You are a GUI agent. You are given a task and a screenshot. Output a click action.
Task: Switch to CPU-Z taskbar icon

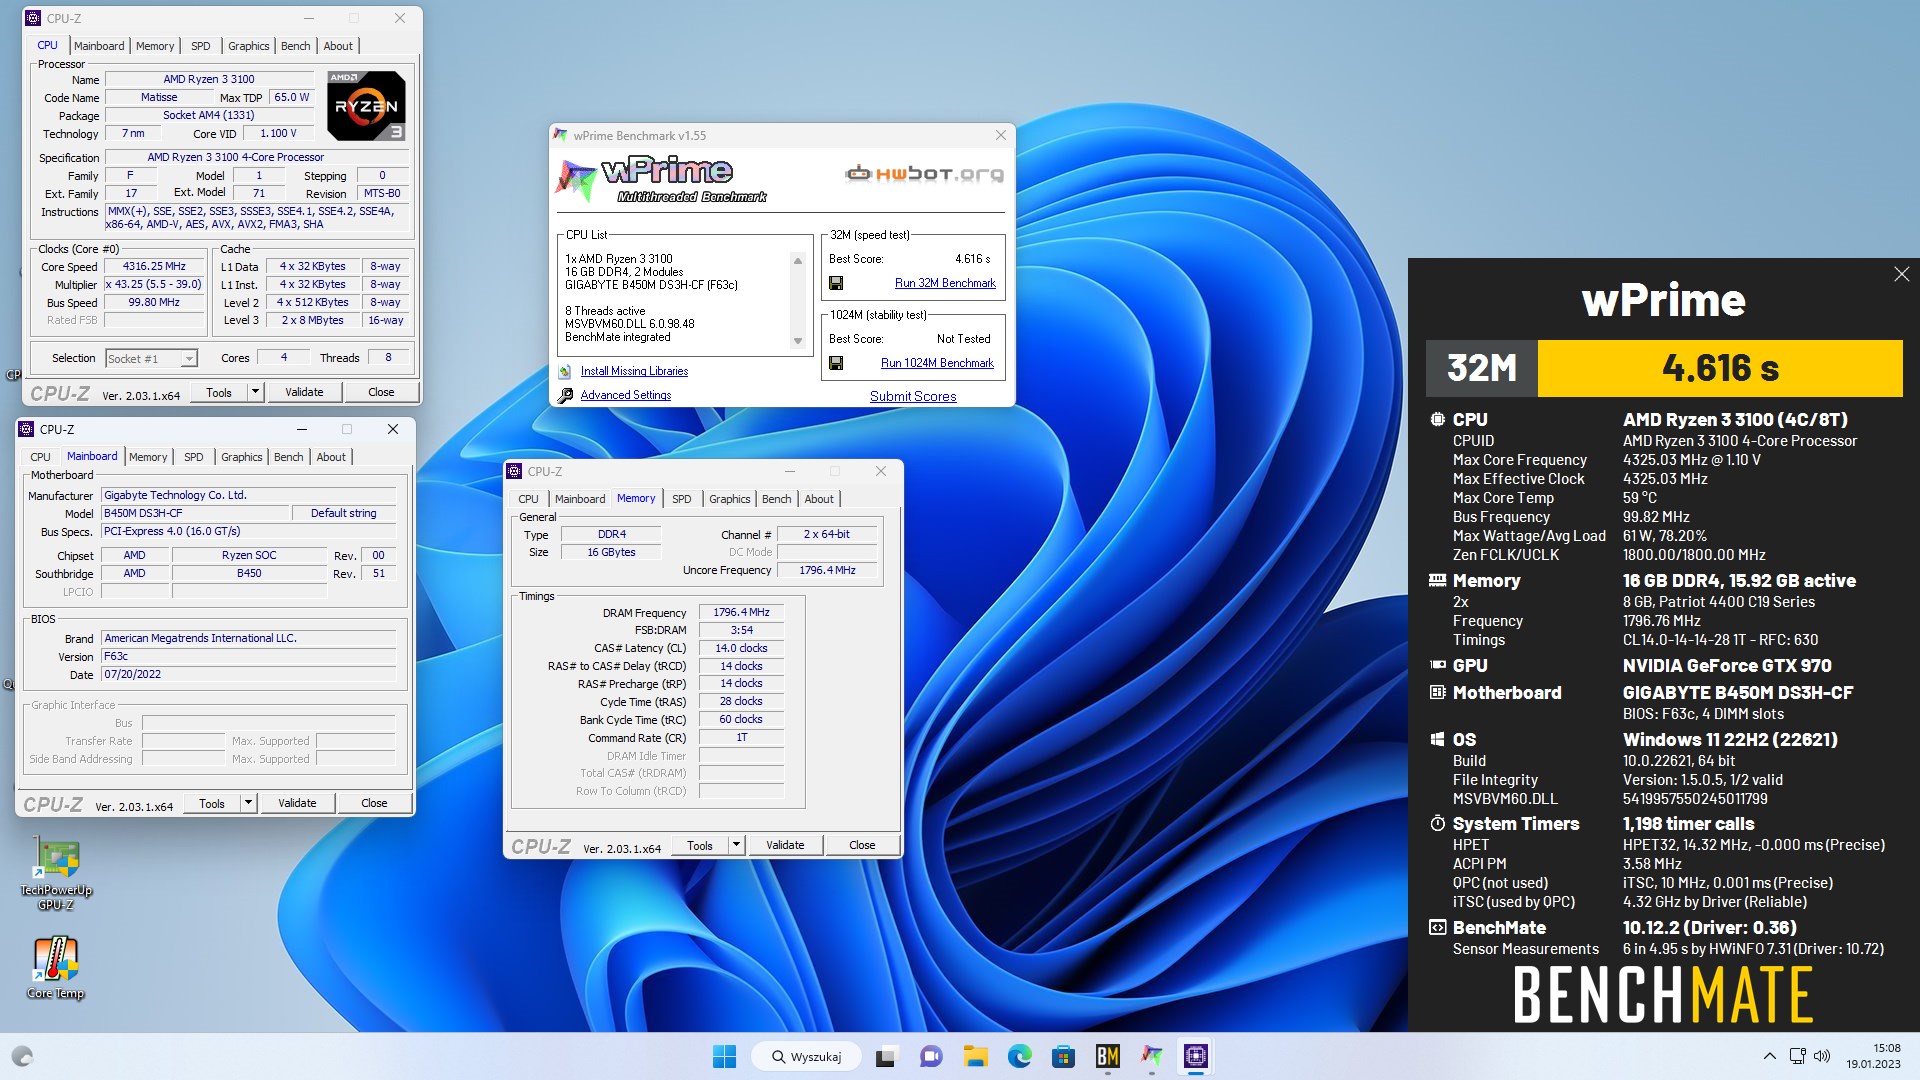coord(1196,1056)
